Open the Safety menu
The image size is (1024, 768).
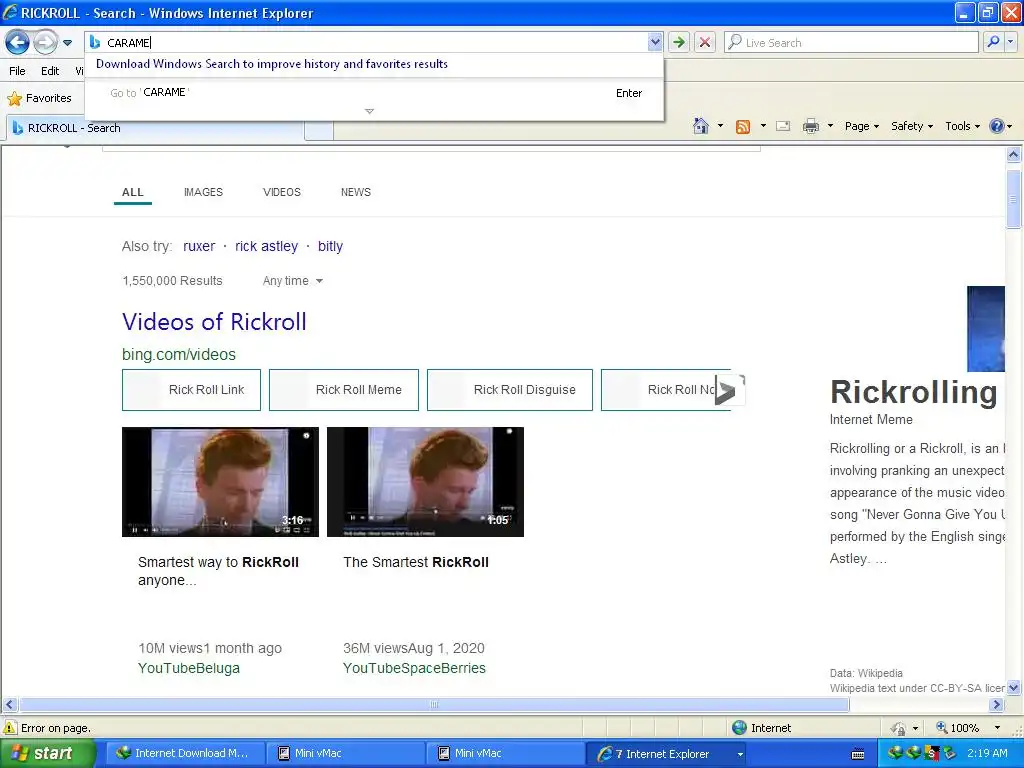(x=912, y=126)
